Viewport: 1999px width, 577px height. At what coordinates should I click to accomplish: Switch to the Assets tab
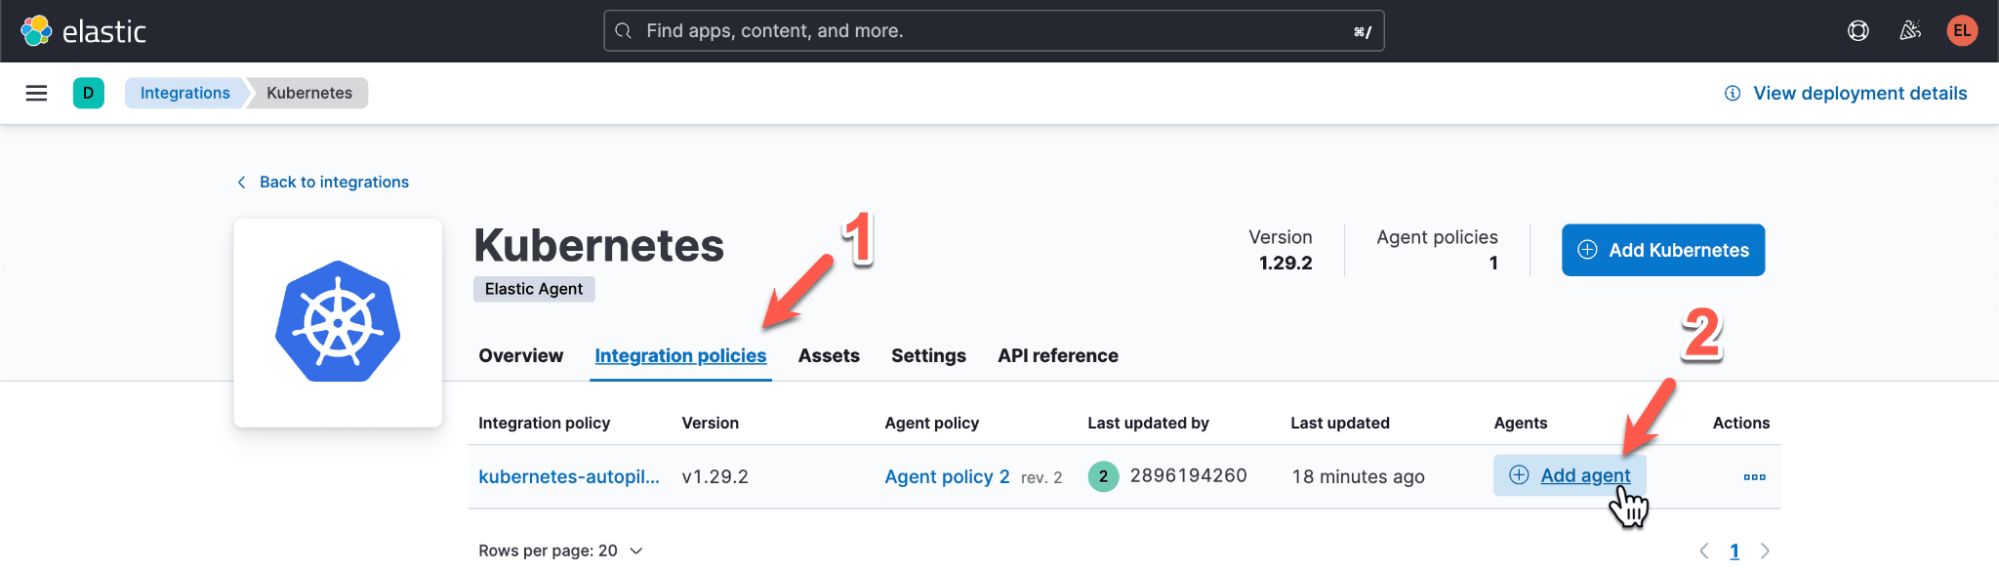pos(828,356)
